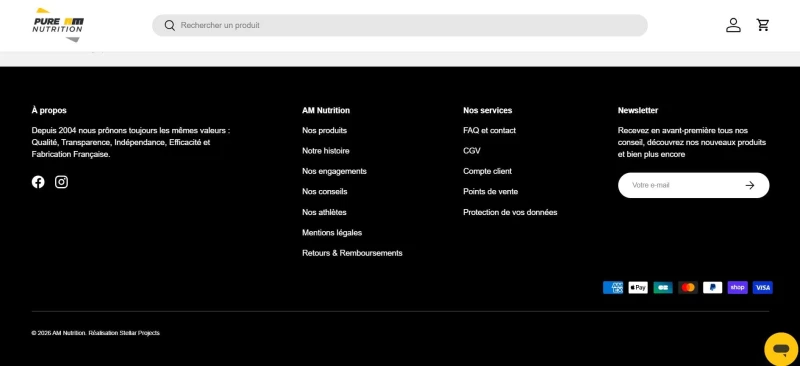Open Protection de vos données link
Image resolution: width=800 pixels, height=366 pixels.
[x=510, y=212]
